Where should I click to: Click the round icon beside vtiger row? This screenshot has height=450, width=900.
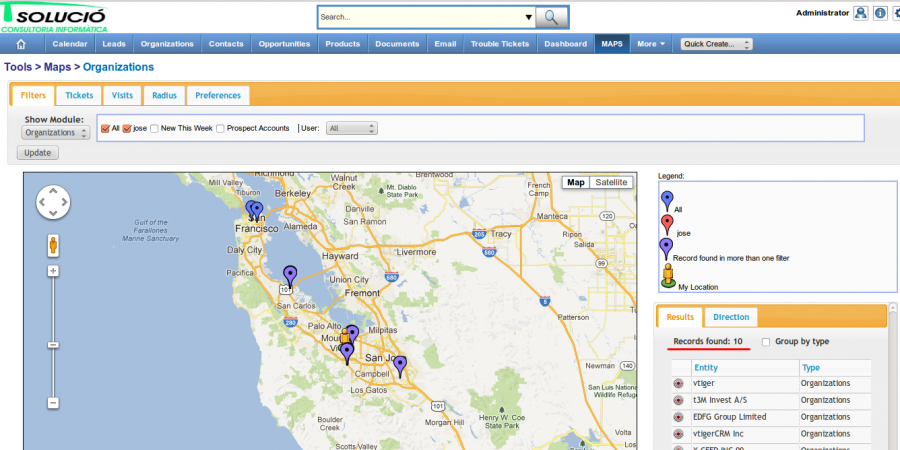[678, 383]
